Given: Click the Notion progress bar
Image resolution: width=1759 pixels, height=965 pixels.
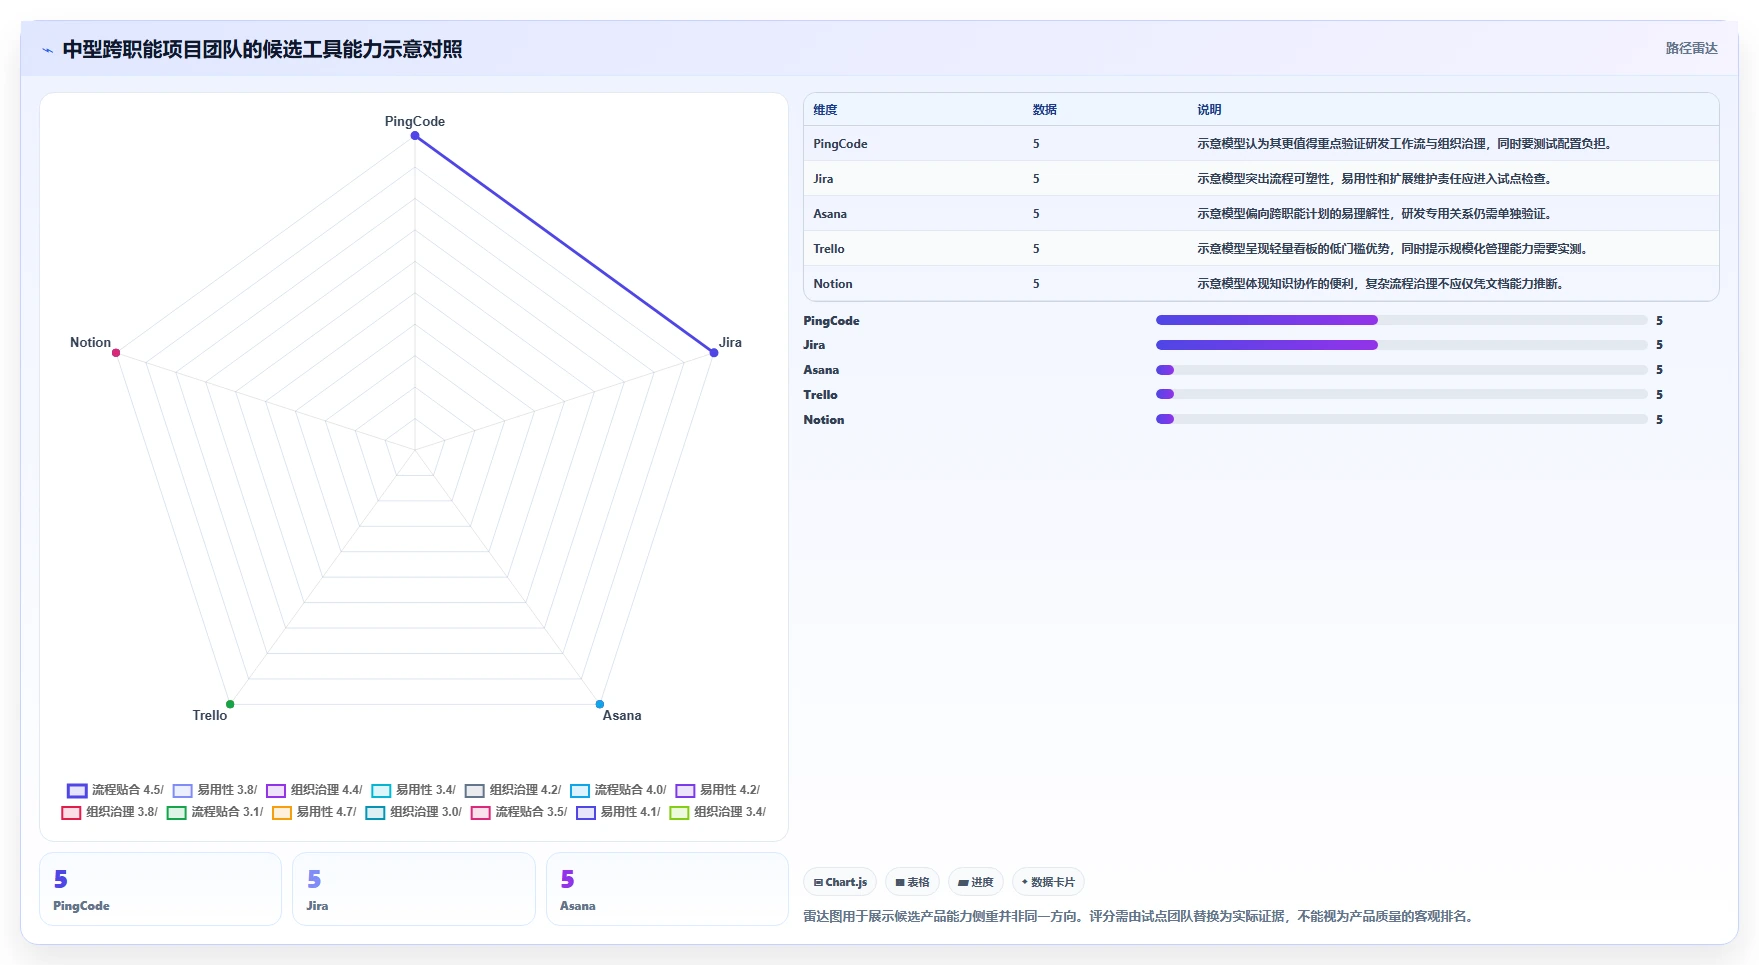Looking at the screenshot, I should pos(1401,419).
